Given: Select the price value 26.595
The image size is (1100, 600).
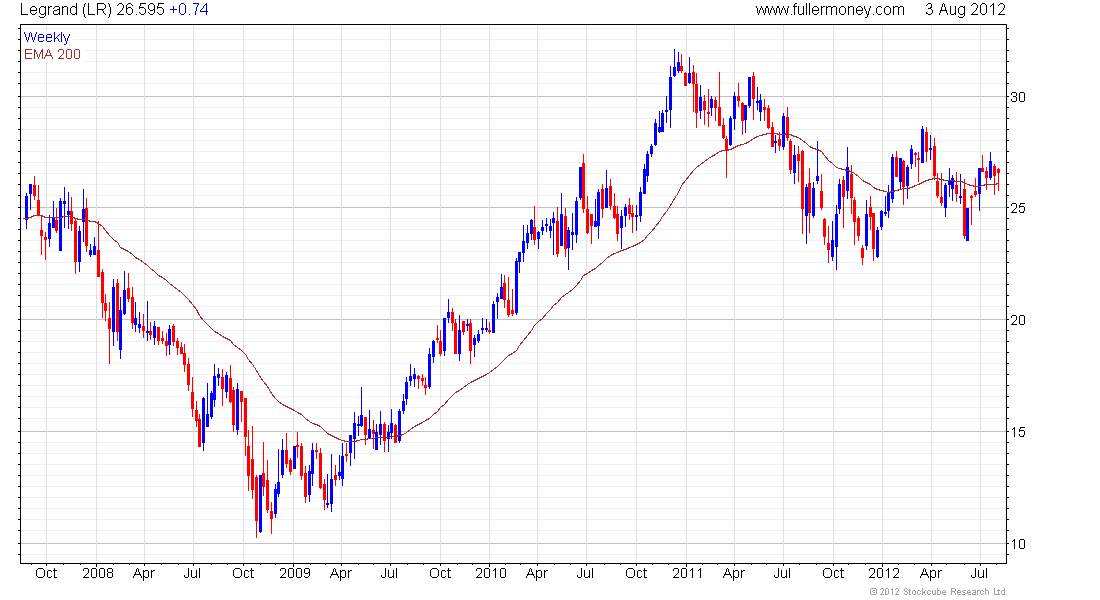Looking at the screenshot, I should [x=141, y=10].
